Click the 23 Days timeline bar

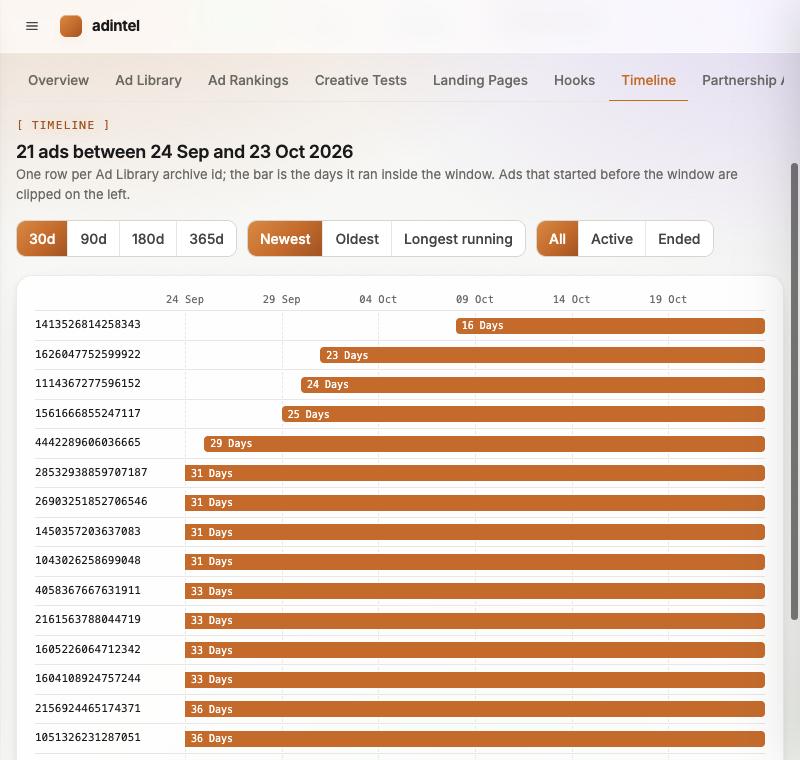(542, 356)
